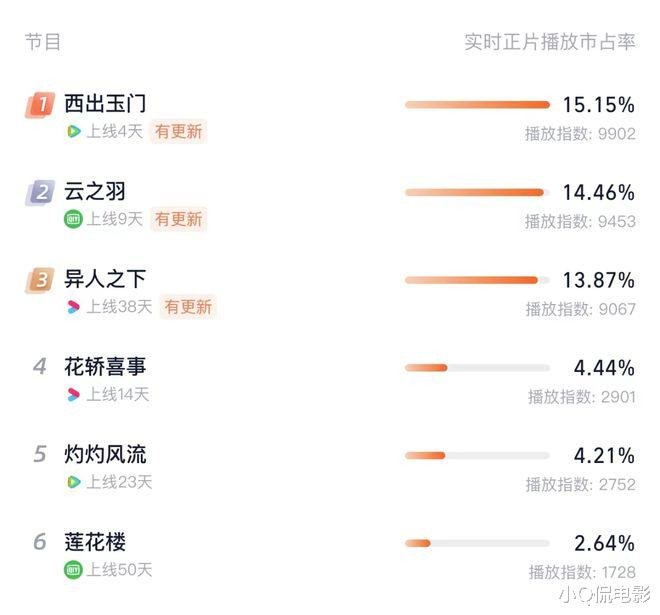The height and width of the screenshot is (615, 660).
Task: Click the 实时正片播放市占率 column header
Action: pos(550,42)
